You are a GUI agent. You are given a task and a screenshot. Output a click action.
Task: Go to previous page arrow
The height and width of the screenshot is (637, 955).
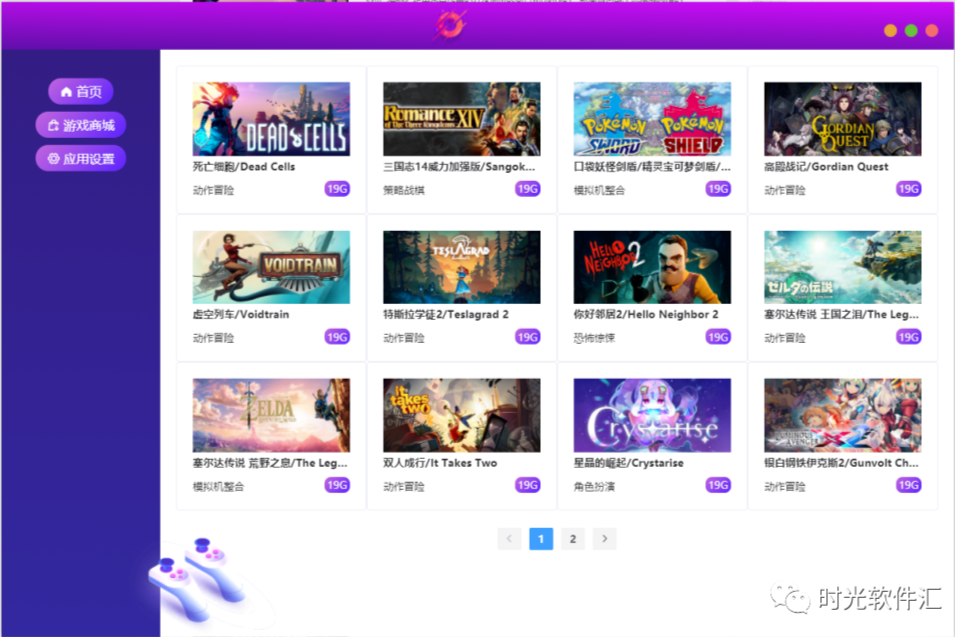click(x=509, y=539)
